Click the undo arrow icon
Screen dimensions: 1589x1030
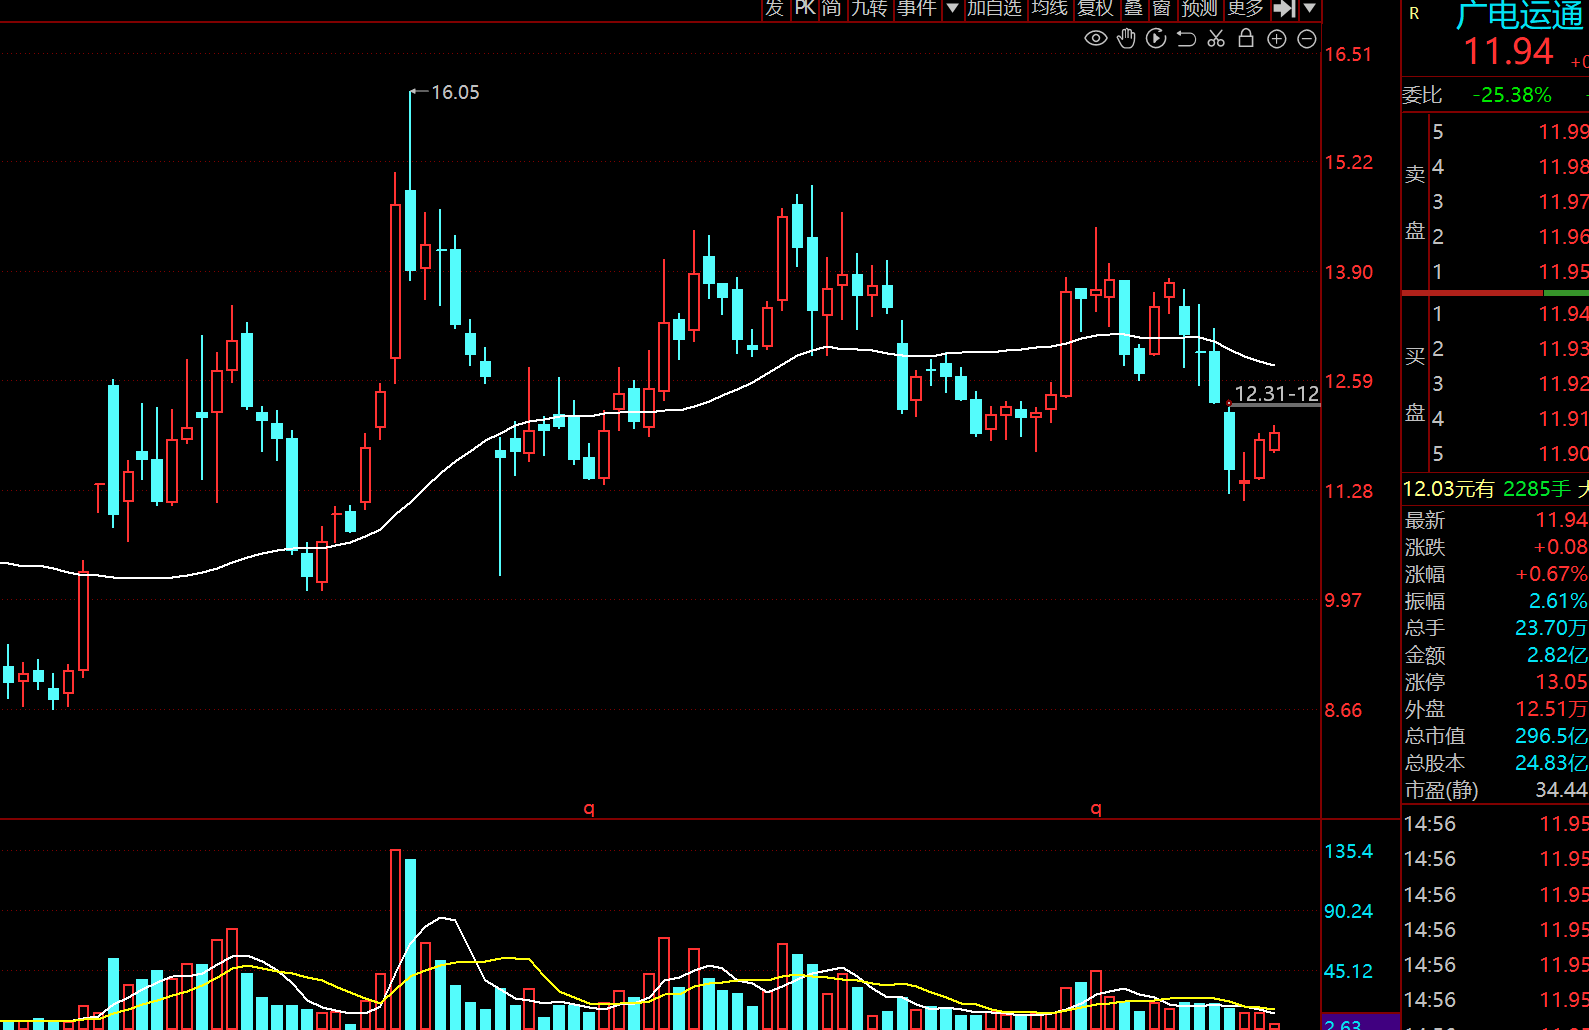click(1186, 39)
